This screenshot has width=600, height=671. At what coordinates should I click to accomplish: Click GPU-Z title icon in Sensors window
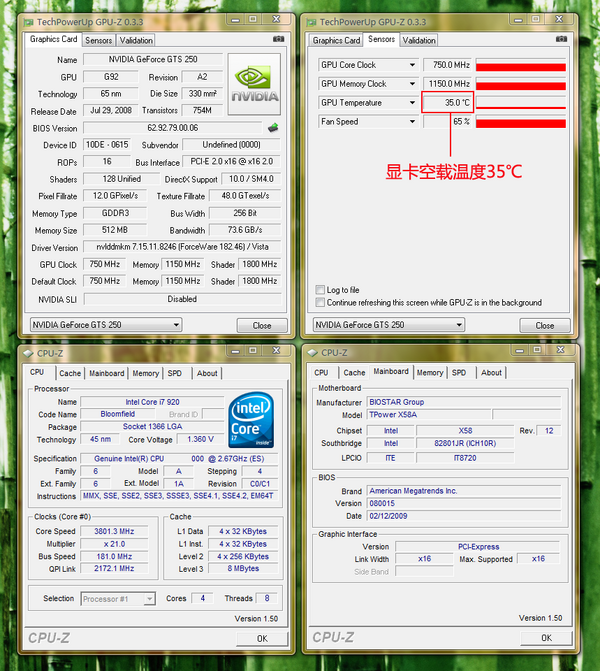click(x=312, y=22)
